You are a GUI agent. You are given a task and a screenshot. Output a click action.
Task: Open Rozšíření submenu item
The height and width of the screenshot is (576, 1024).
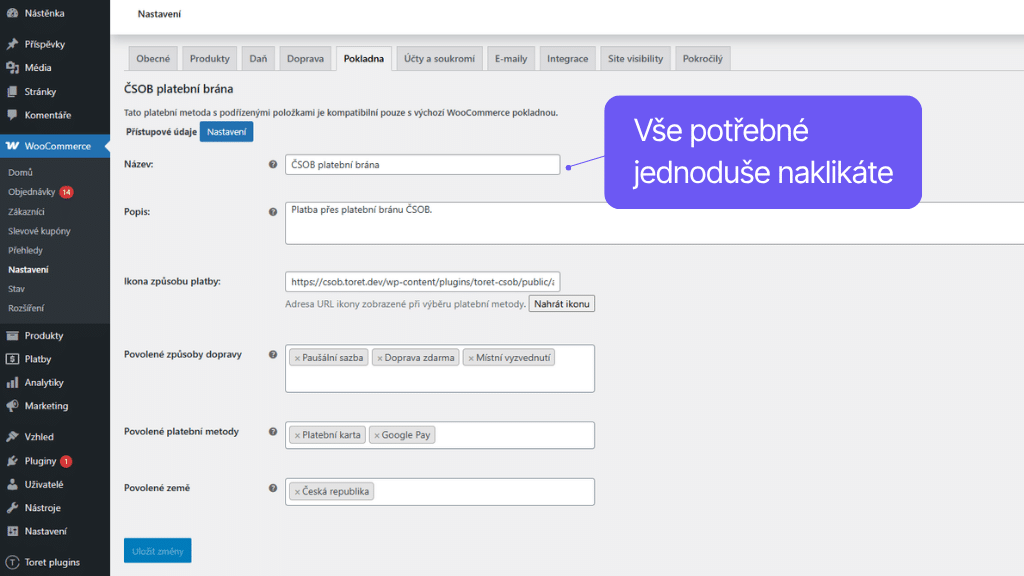click(x=26, y=308)
